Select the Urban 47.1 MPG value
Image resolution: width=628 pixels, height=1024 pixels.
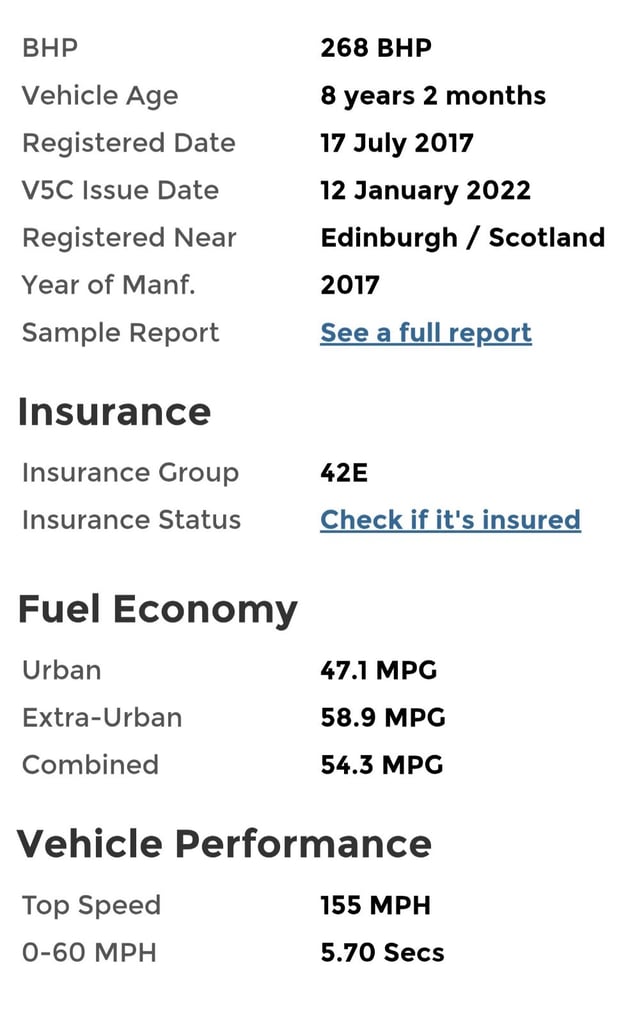pos(379,671)
